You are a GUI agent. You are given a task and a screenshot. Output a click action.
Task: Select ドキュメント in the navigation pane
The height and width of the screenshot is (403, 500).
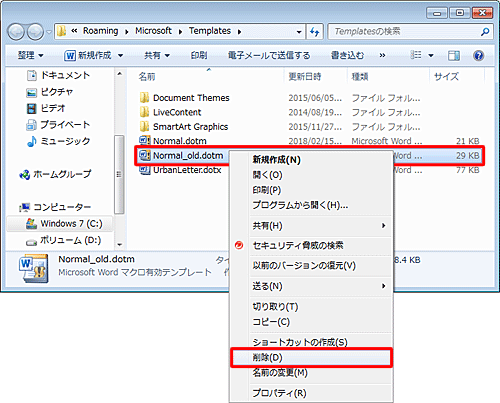click(58, 75)
